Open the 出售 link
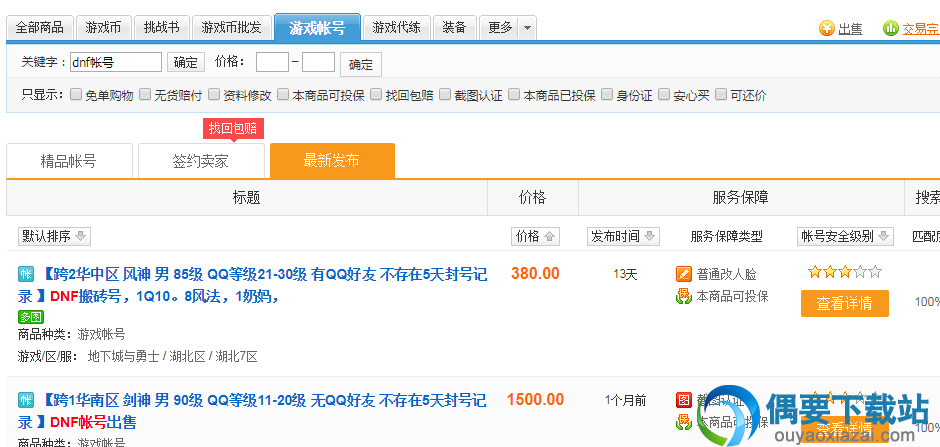Screen dimensions: 940x447 pyautogui.click(x=850, y=29)
